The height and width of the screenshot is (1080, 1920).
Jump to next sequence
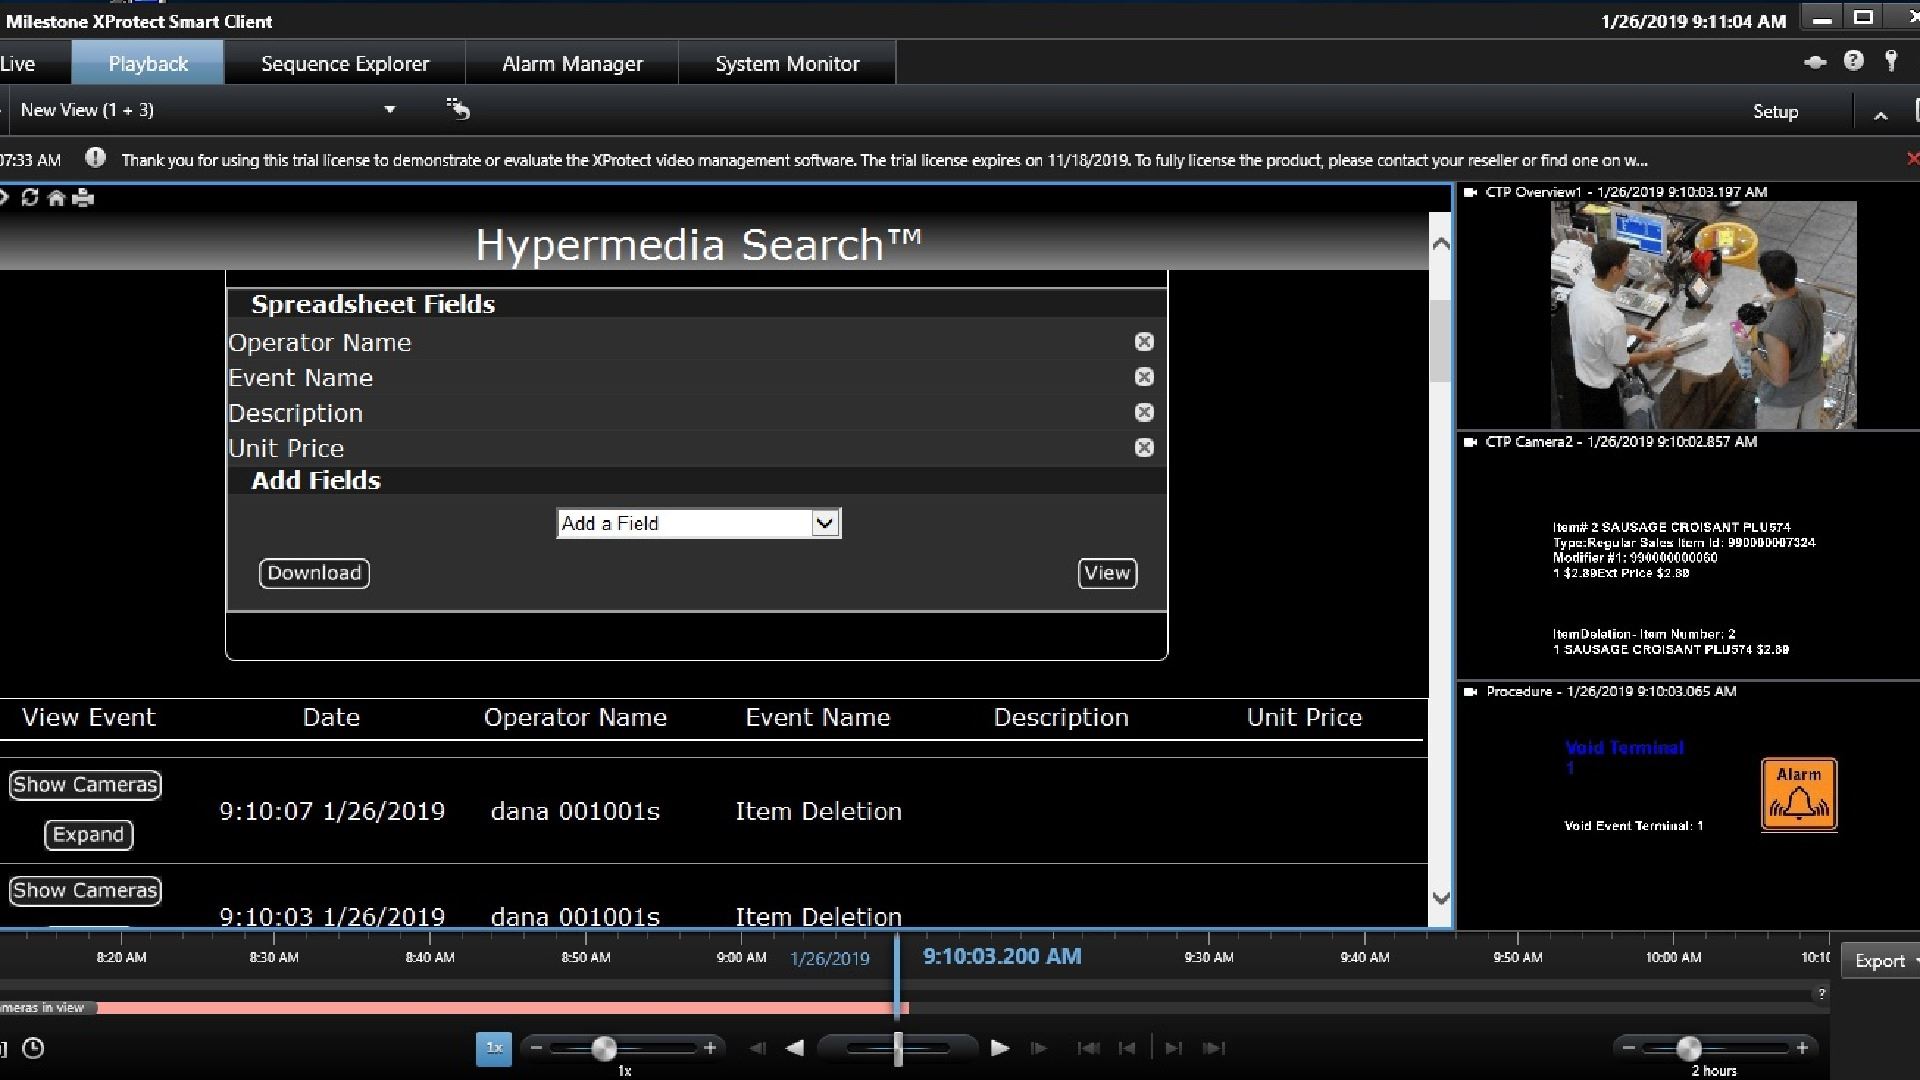[1174, 1048]
